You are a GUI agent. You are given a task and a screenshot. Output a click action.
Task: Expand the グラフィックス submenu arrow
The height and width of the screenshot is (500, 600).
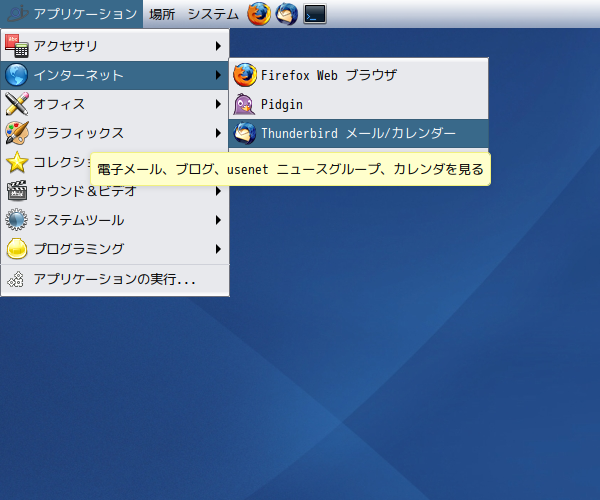218,133
